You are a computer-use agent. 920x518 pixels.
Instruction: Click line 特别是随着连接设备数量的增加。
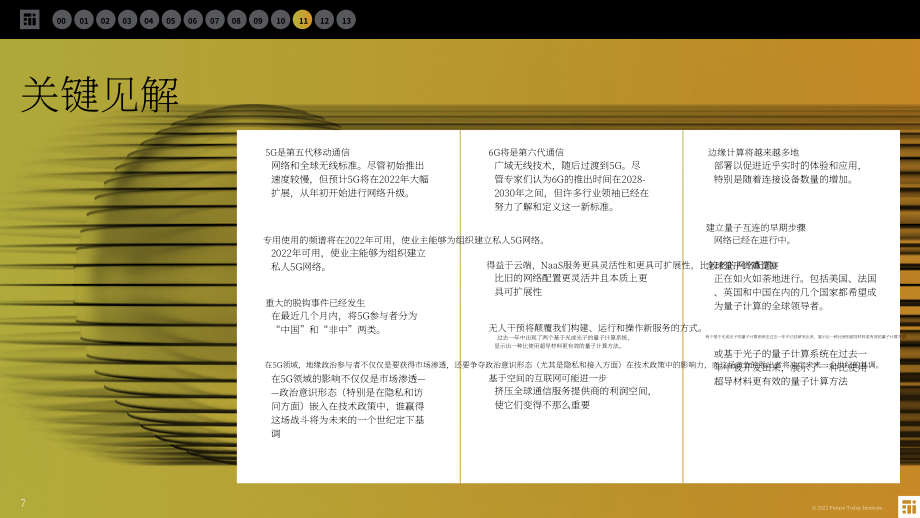coord(783,179)
